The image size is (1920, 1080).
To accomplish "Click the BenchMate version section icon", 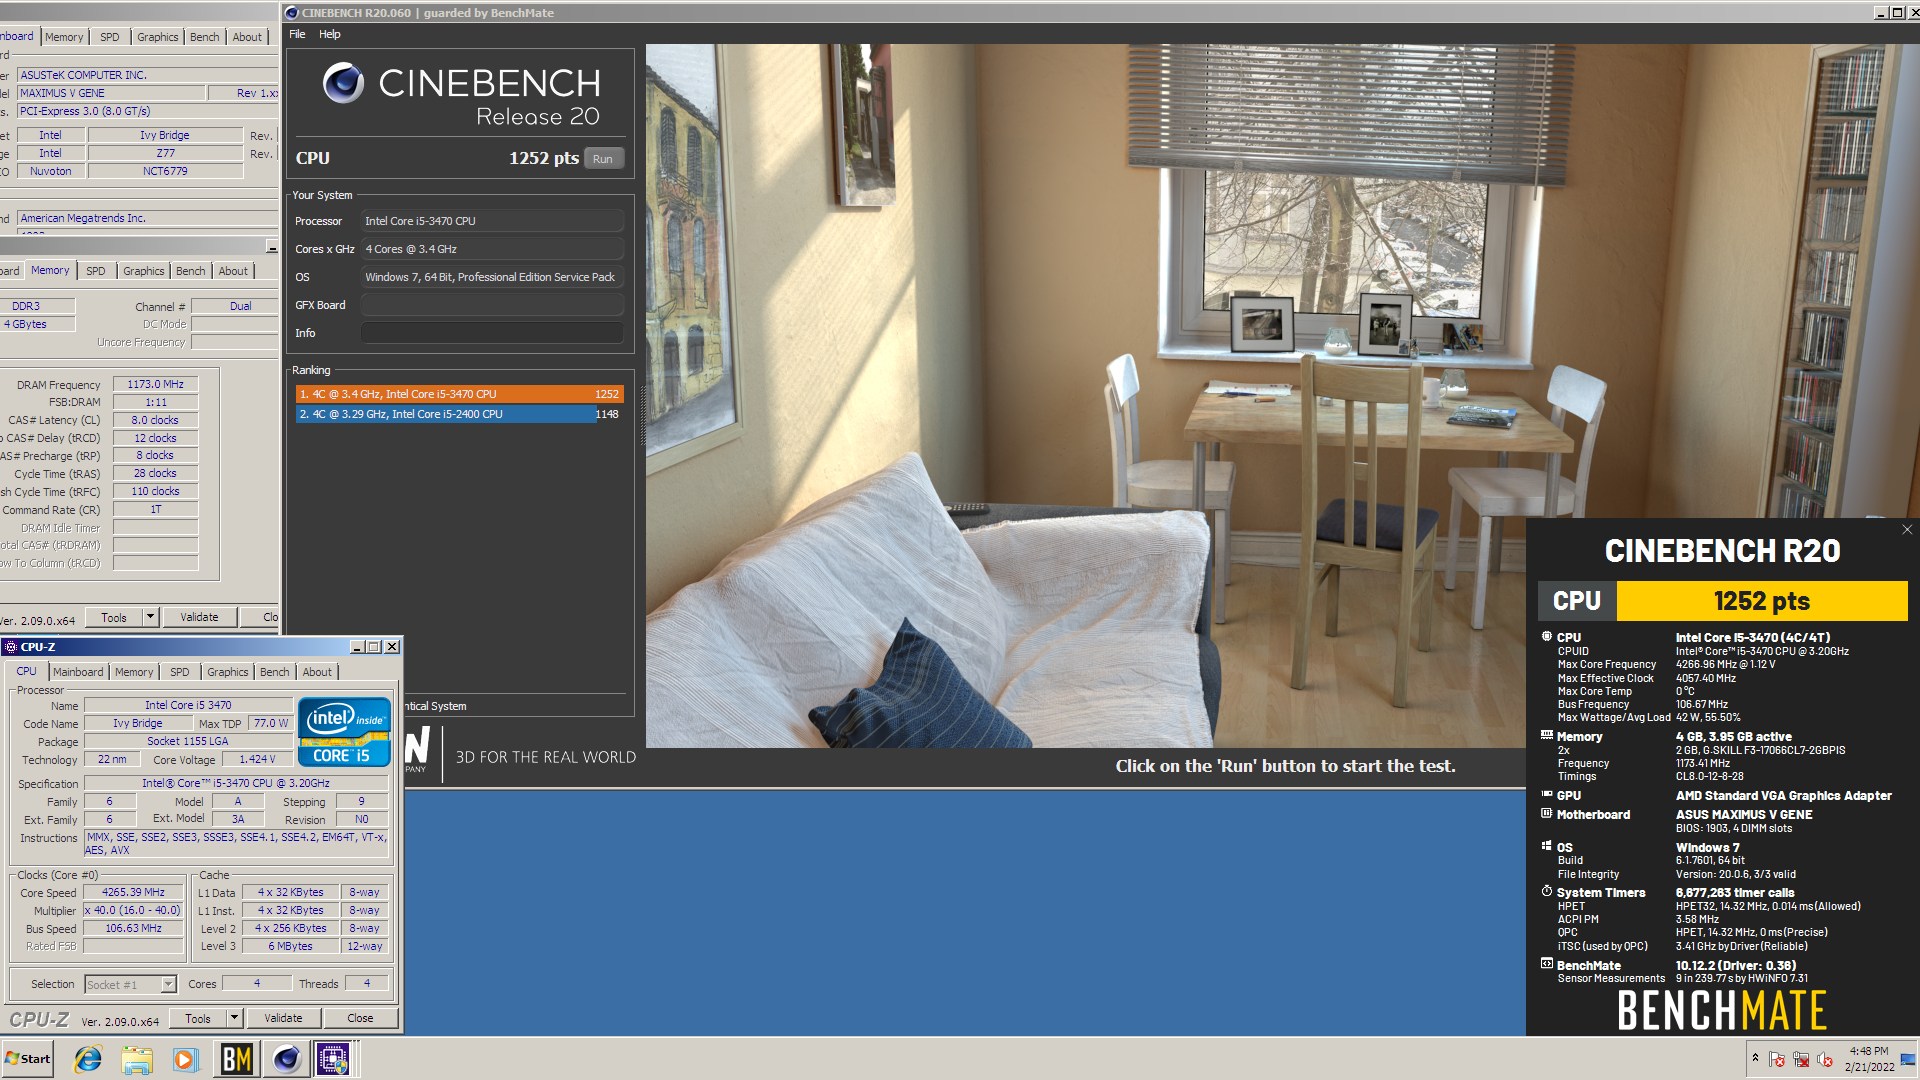I will tap(1547, 964).
